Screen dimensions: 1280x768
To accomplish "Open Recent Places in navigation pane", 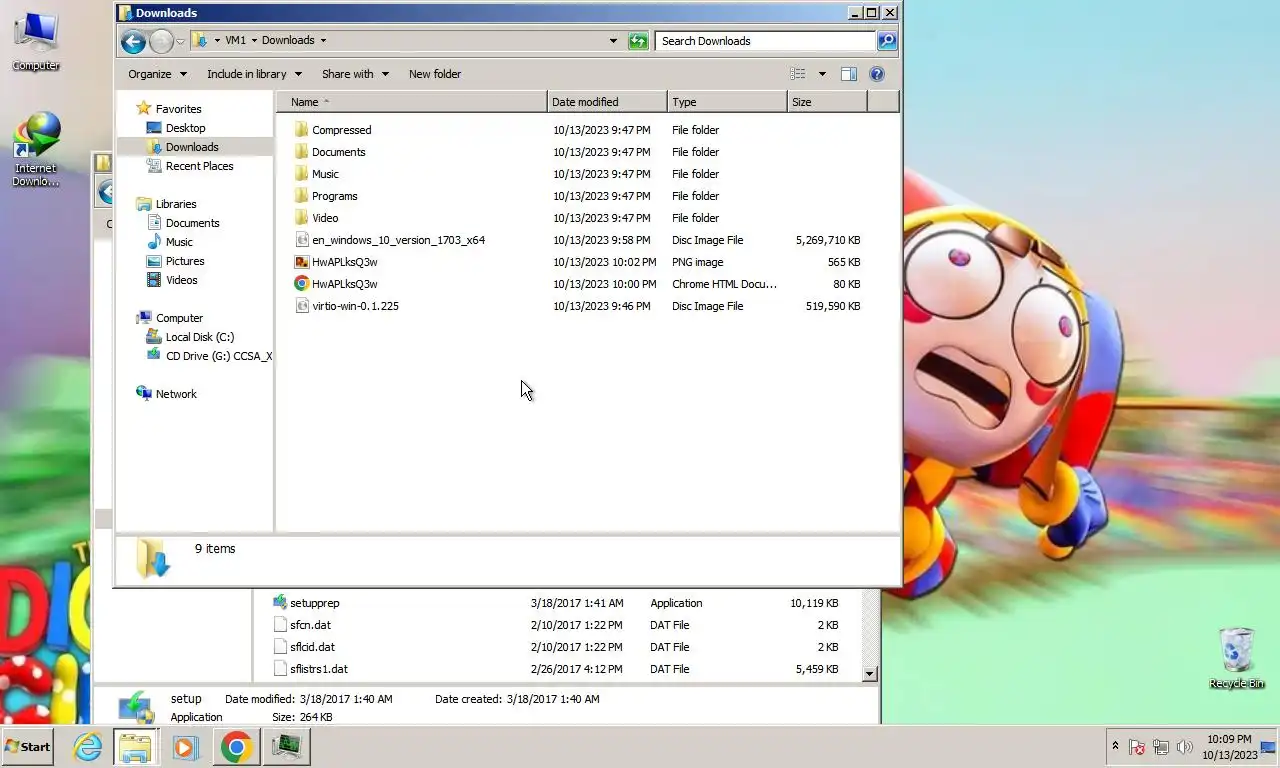I will click(x=199, y=166).
